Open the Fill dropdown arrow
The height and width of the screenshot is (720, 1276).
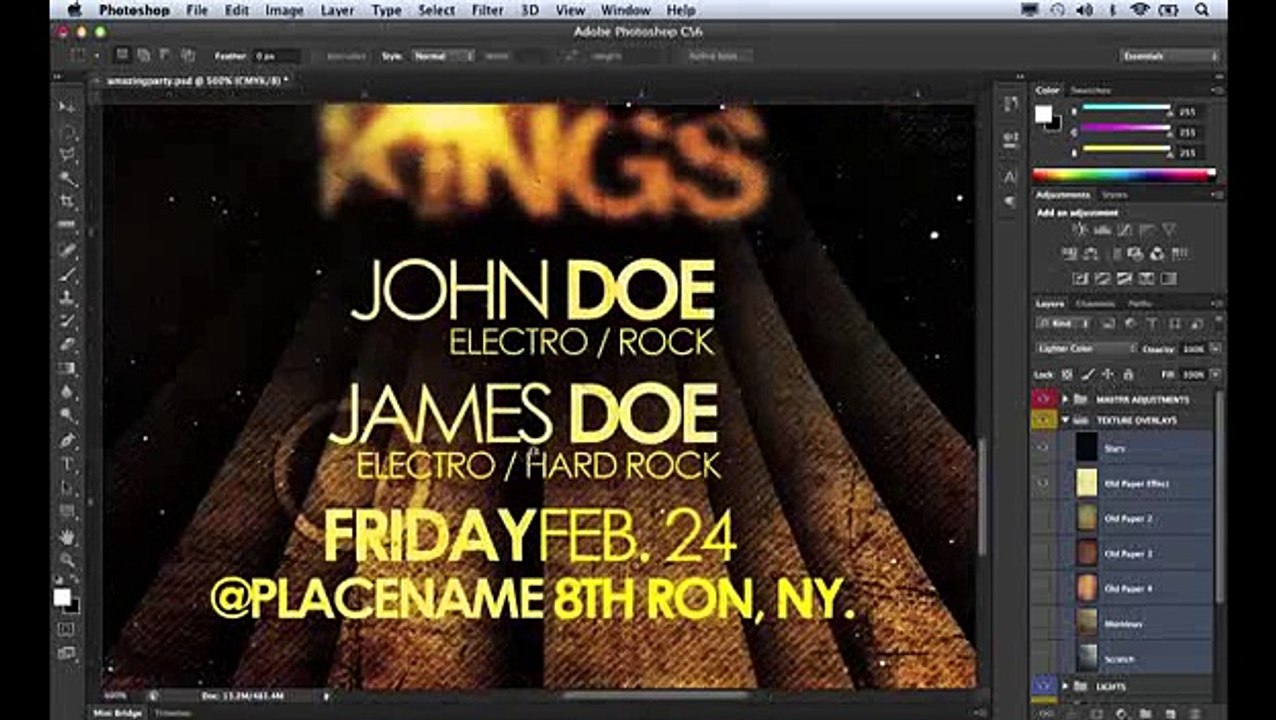coord(1214,374)
